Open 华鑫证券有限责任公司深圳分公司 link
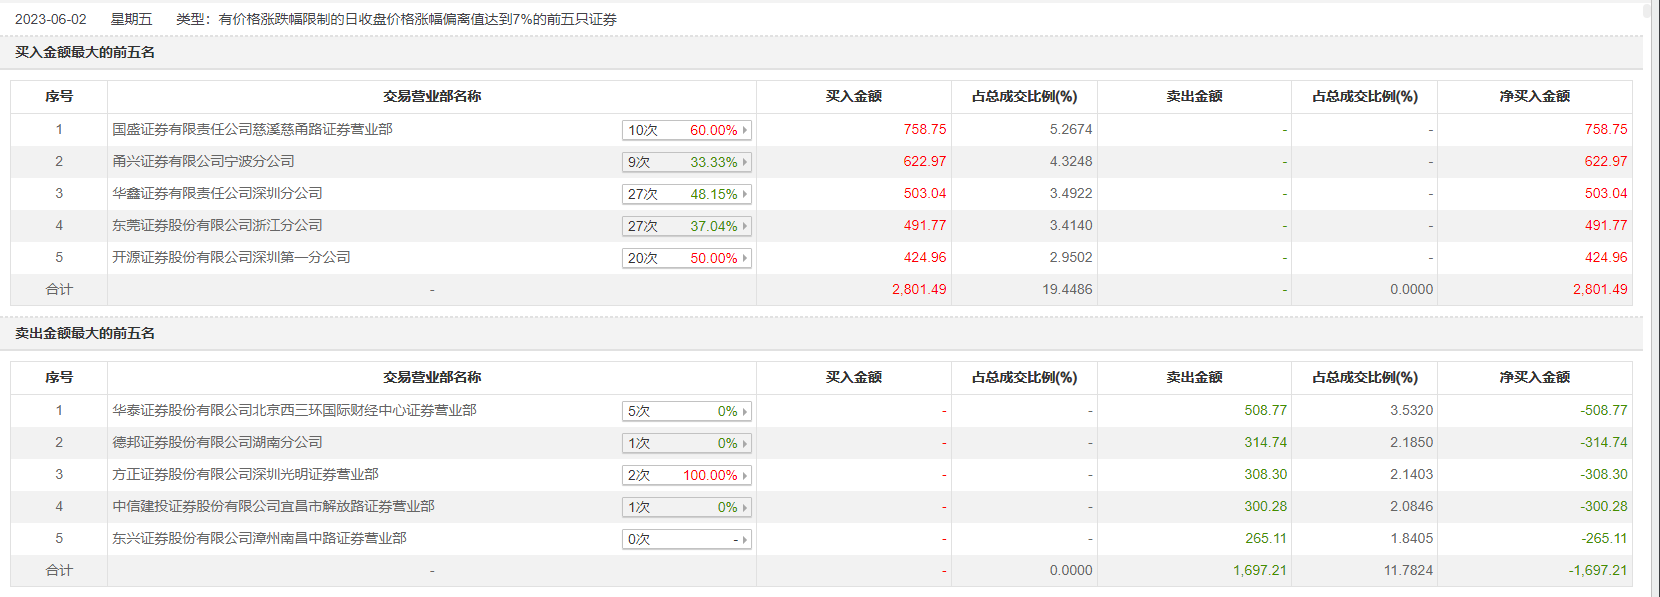The height and width of the screenshot is (597, 1660). pos(217,193)
